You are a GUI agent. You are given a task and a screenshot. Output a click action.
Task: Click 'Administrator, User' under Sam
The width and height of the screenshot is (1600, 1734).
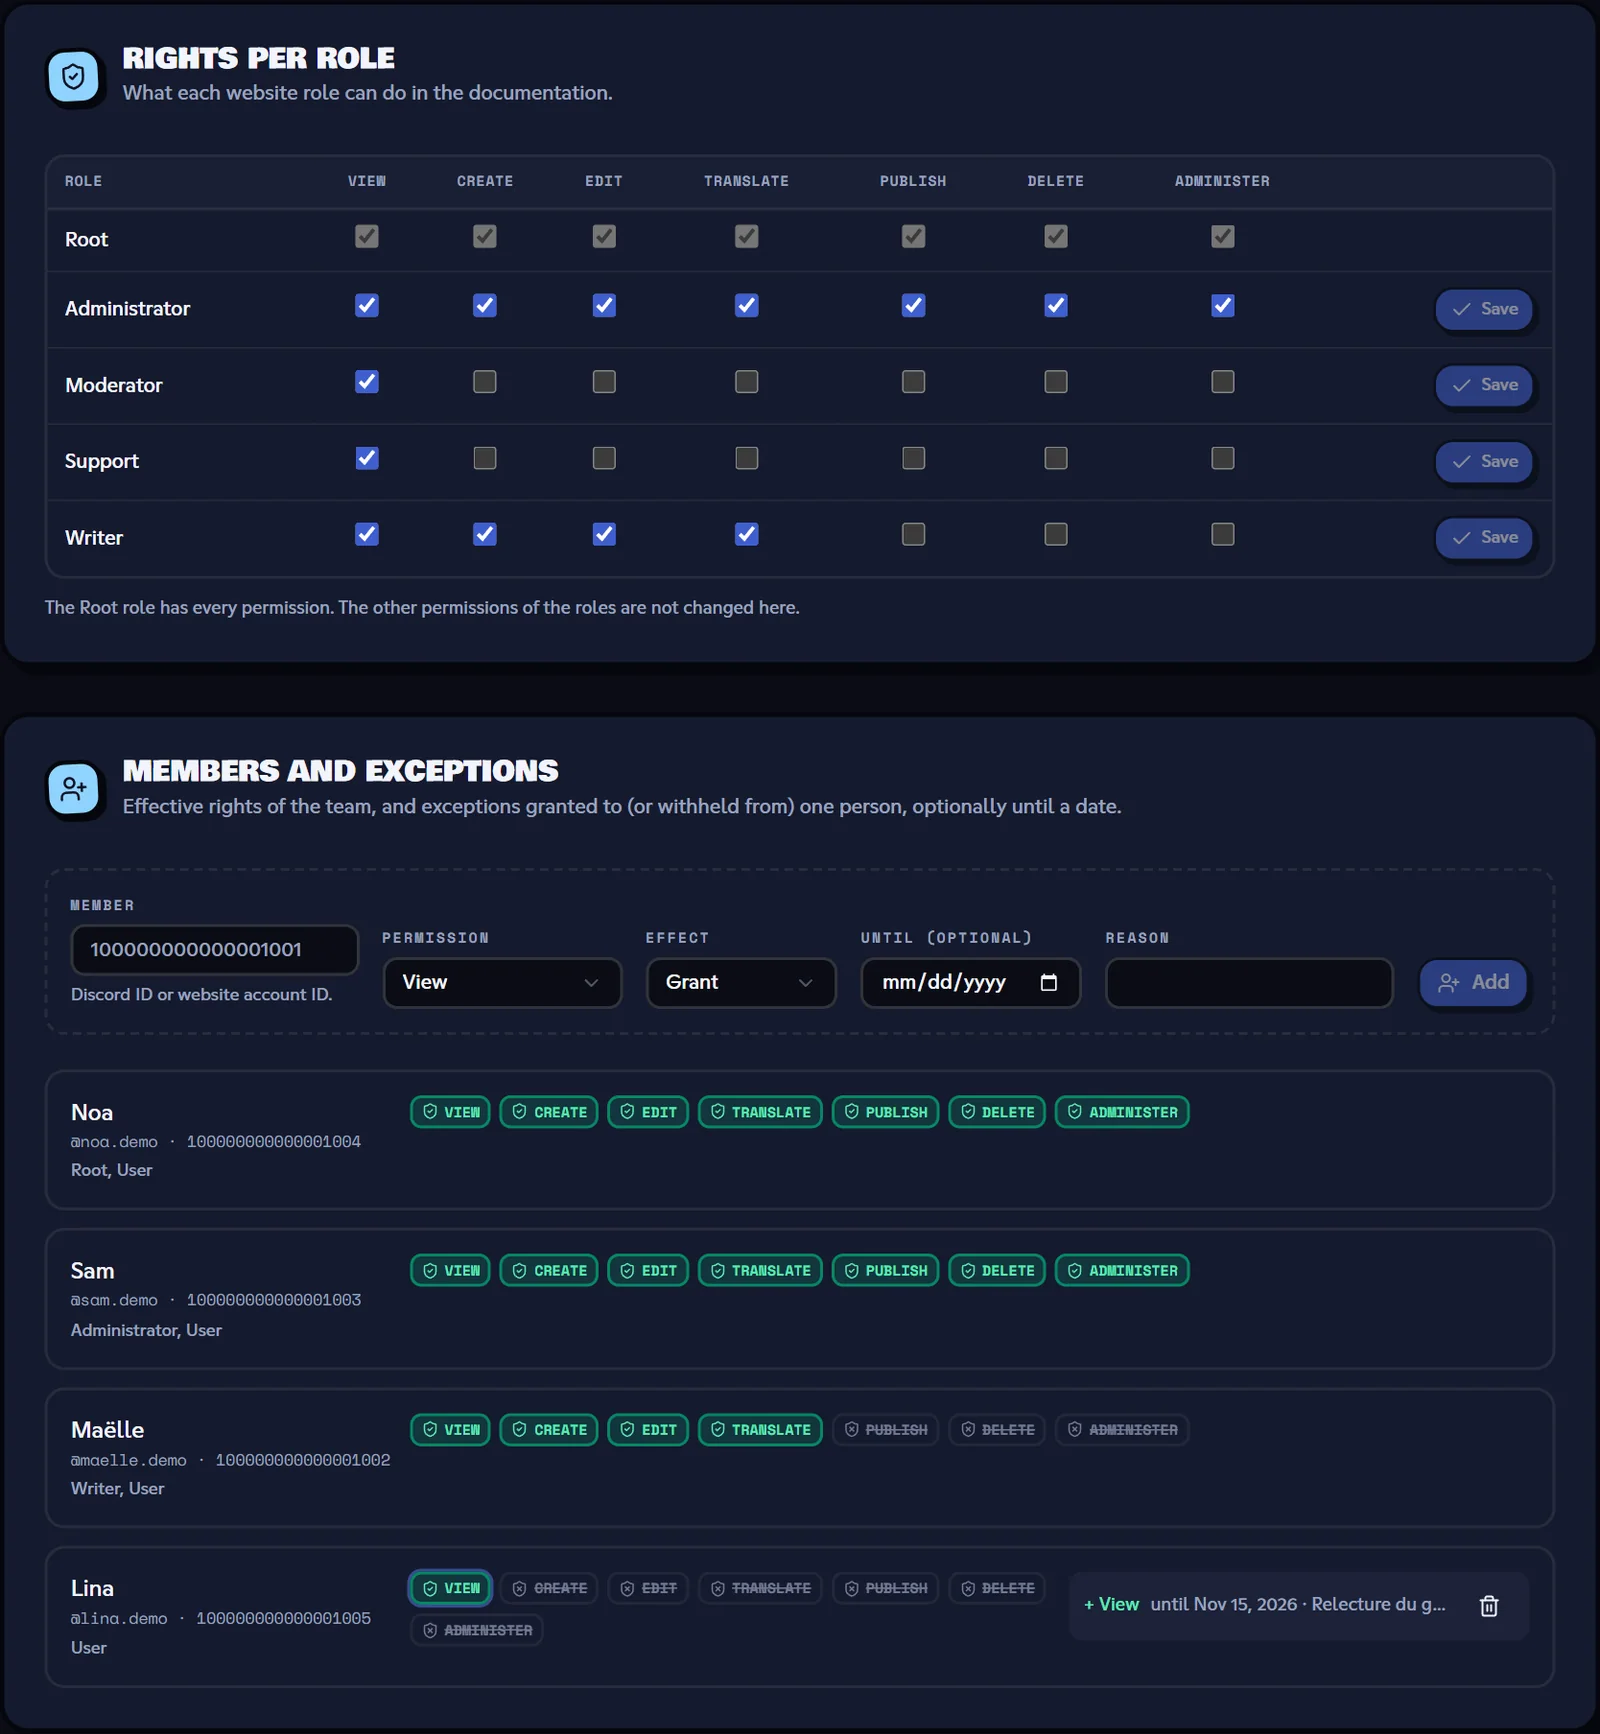click(x=146, y=1330)
